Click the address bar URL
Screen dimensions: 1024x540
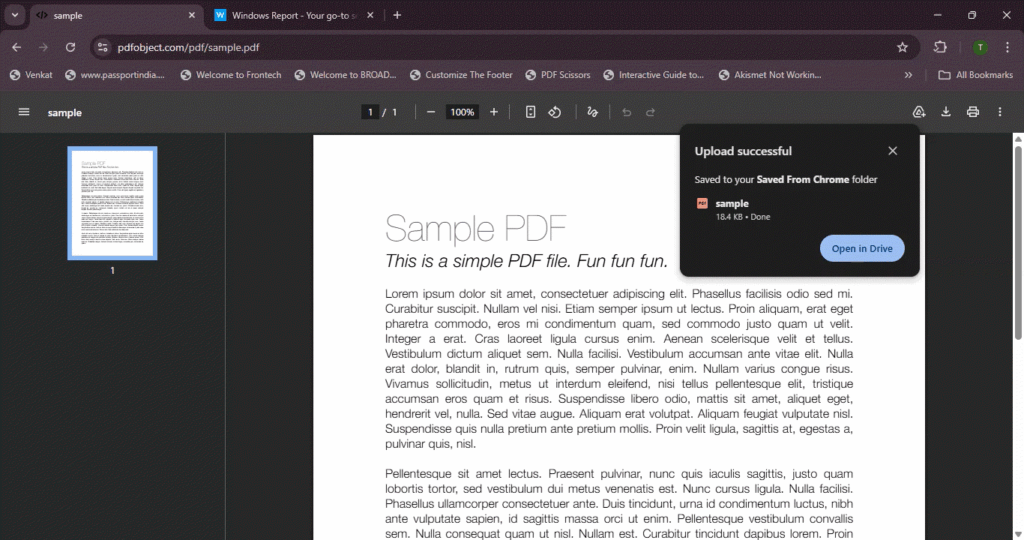(x=188, y=47)
